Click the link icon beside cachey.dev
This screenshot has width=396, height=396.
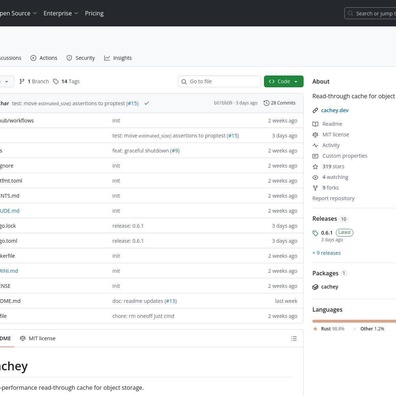(315, 110)
